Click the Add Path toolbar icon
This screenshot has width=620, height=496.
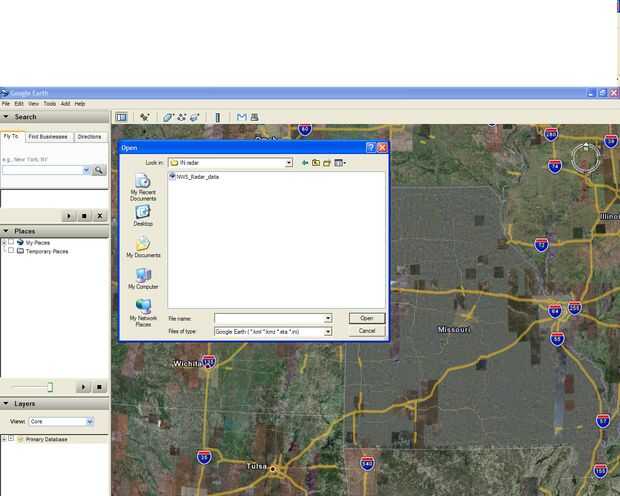coord(181,117)
